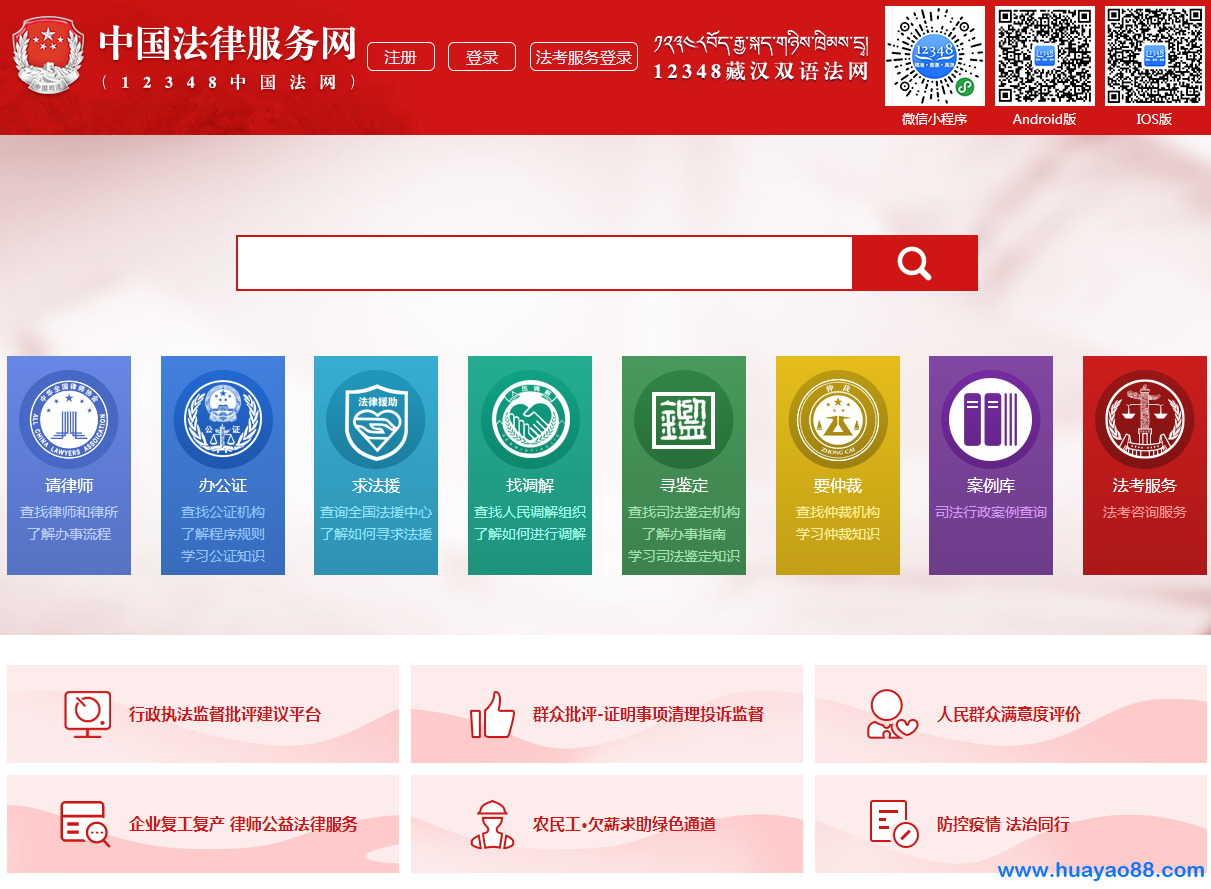Image resolution: width=1211 pixels, height=889 pixels.
Task: Click 了解如何进行调解 text
Action: [x=530, y=534]
